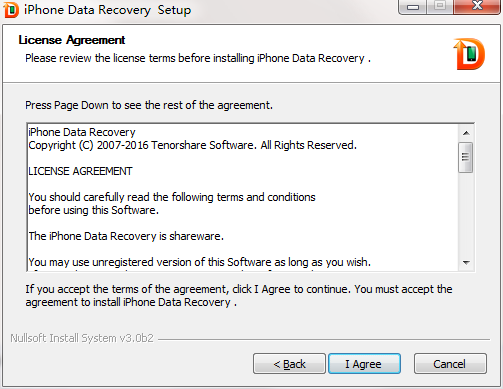Click the Copyright Tenorshare Software line
The width and height of the screenshot is (503, 389).
(x=192, y=145)
